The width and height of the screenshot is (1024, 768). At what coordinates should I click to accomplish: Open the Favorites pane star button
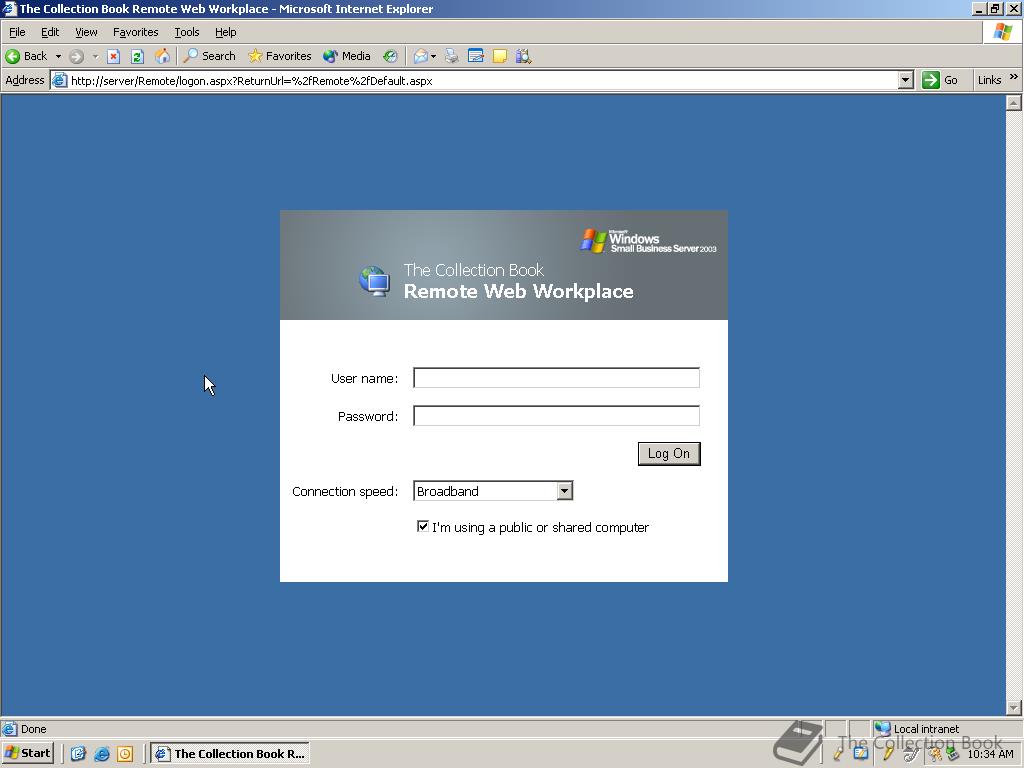(x=280, y=56)
